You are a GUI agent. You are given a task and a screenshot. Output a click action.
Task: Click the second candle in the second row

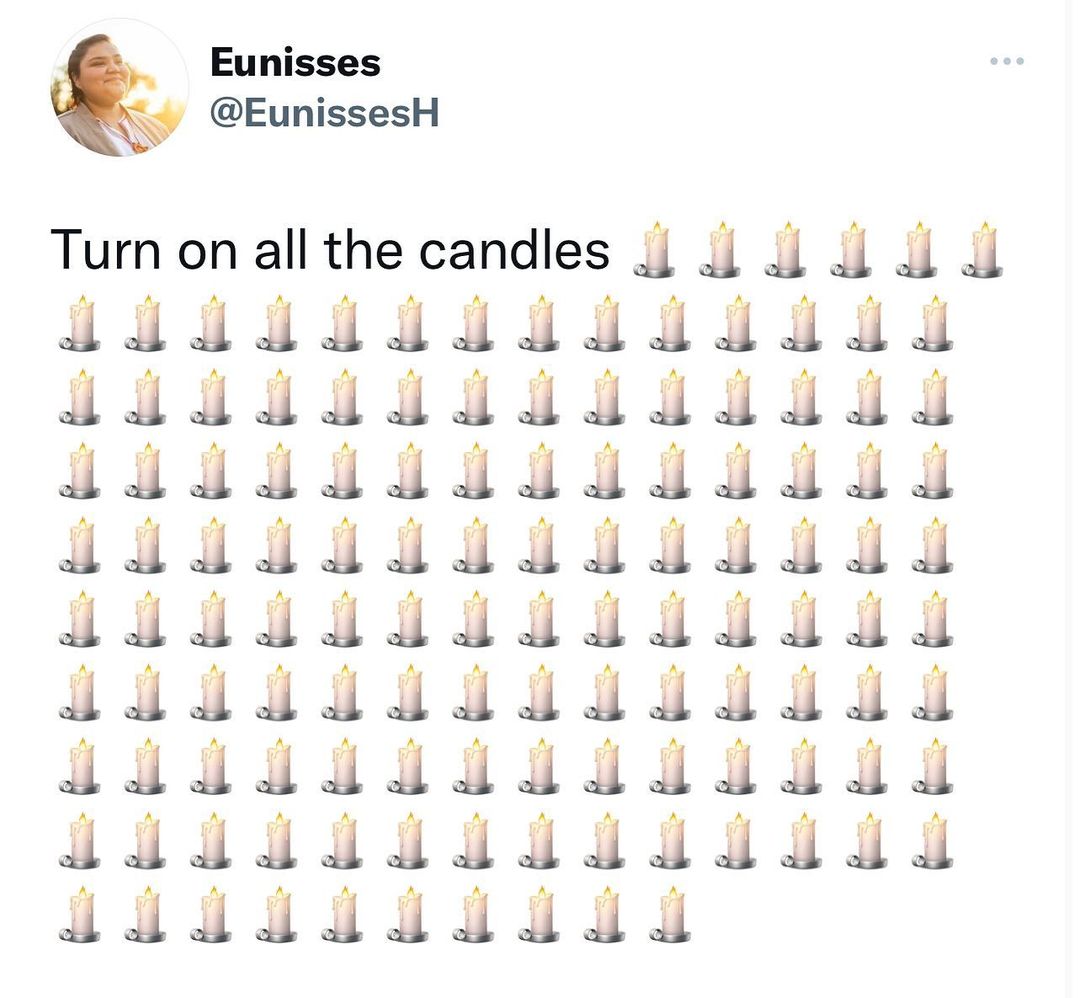click(145, 324)
